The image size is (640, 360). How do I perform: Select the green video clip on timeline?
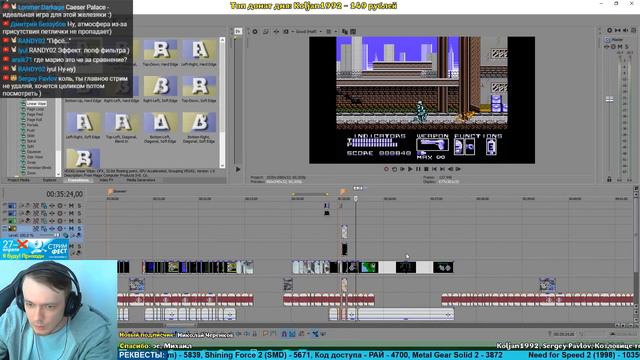coord(369,267)
